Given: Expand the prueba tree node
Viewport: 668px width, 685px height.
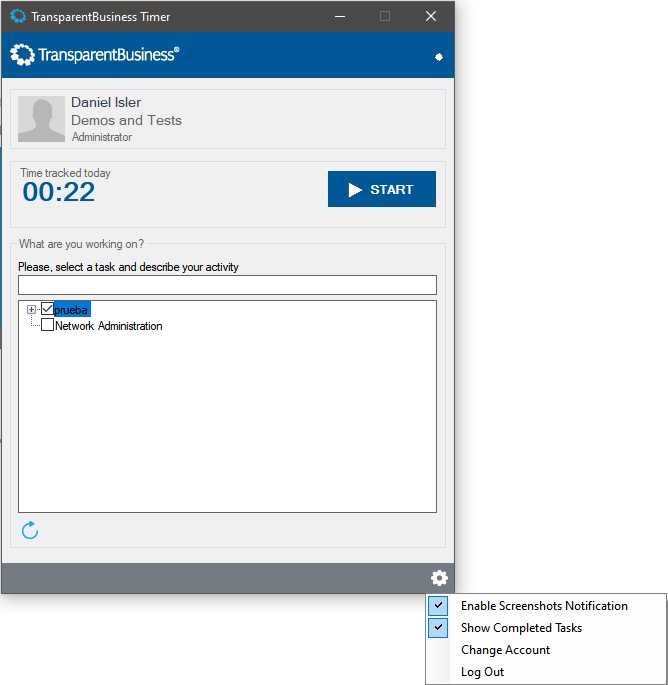Looking at the screenshot, I should [x=31, y=310].
